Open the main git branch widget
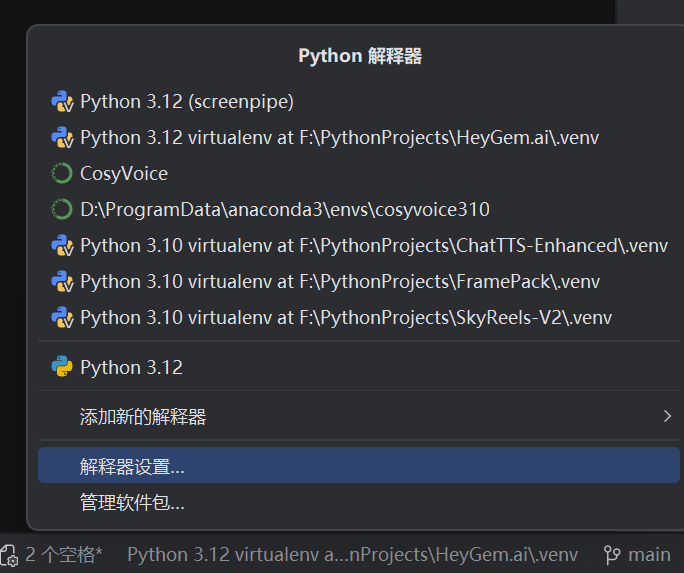The image size is (684, 573). pyautogui.click(x=638, y=555)
